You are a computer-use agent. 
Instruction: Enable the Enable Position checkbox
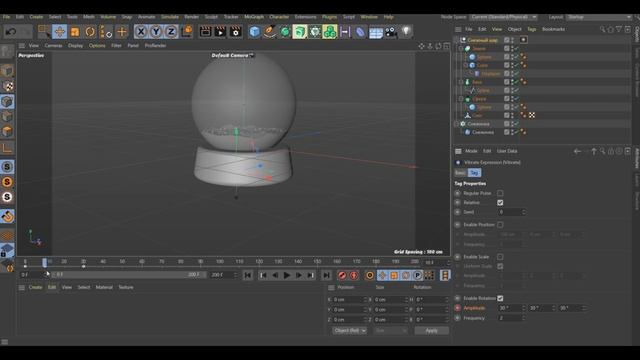click(500, 224)
